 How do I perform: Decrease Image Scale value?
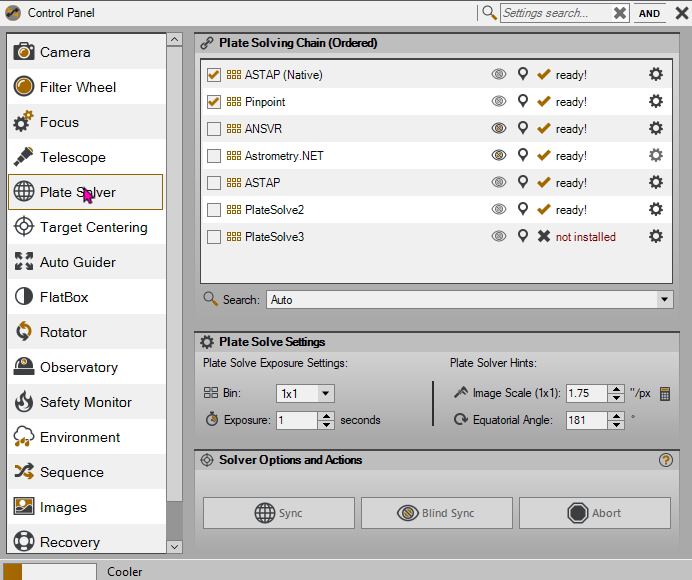coord(616,397)
